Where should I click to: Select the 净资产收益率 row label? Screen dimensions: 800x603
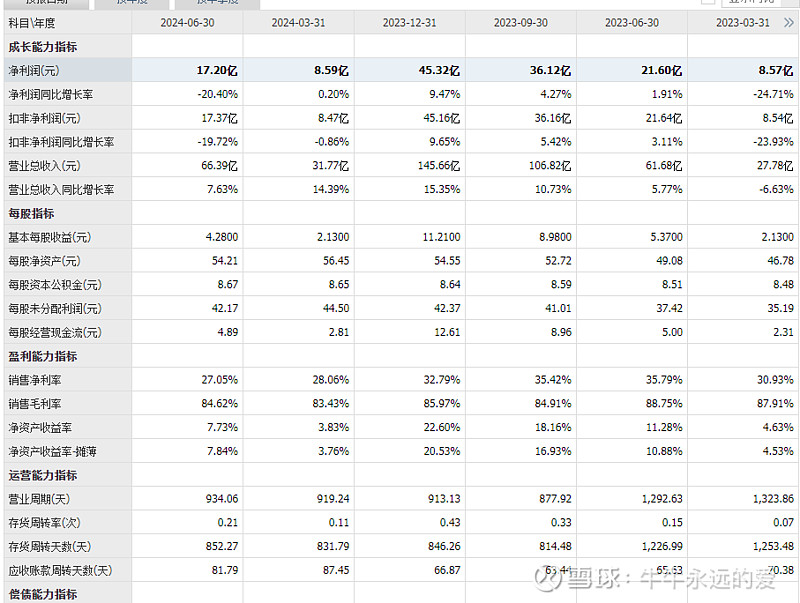(x=40, y=428)
